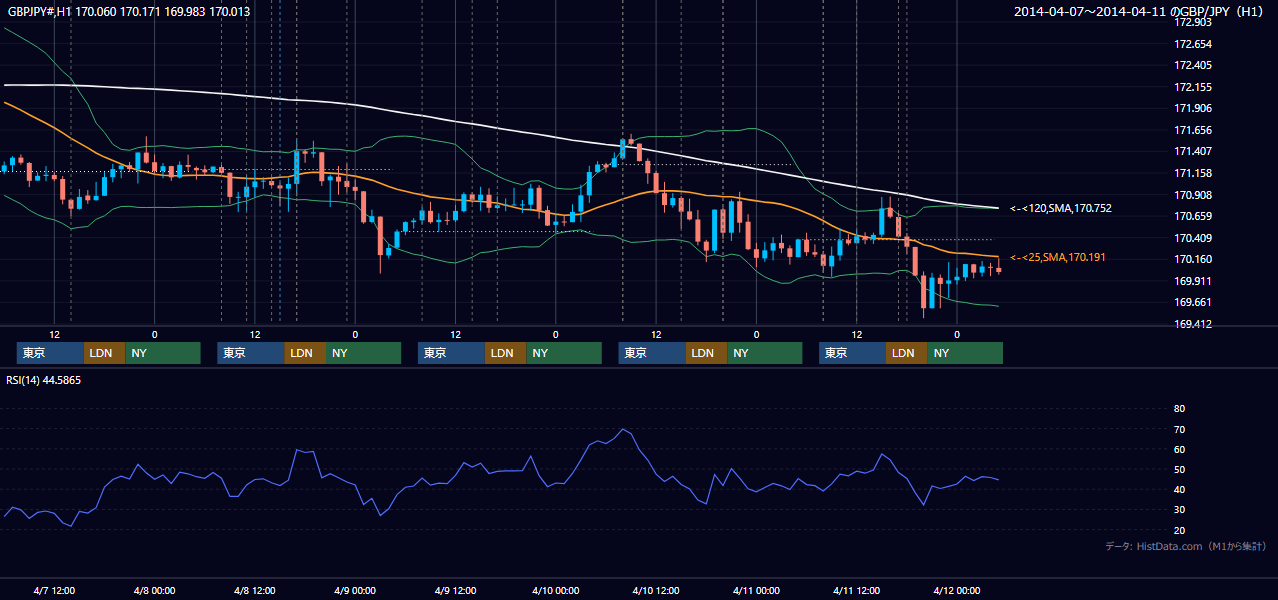This screenshot has height=600, width=1278.
Task: Click the 172.654 price axis label
Action: pos(1192,44)
